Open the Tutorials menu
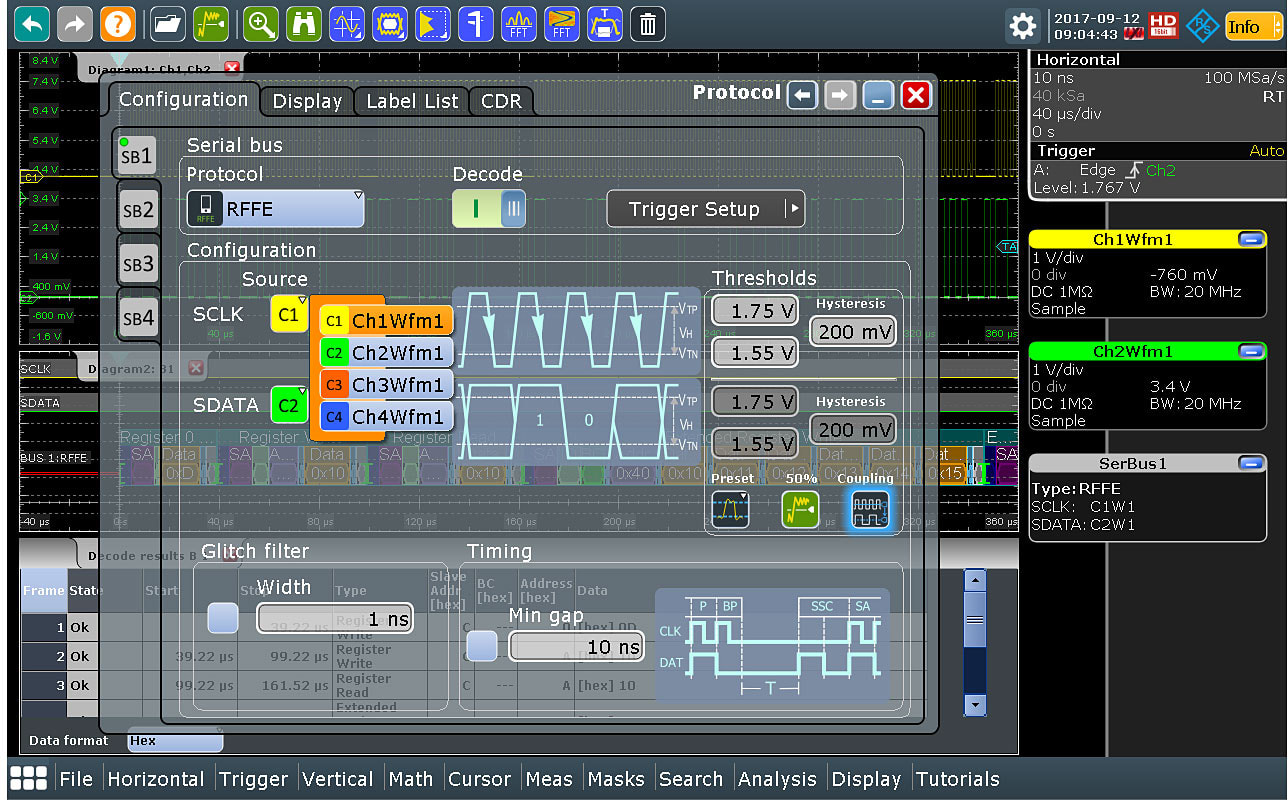The image size is (1288, 800). coord(957,779)
